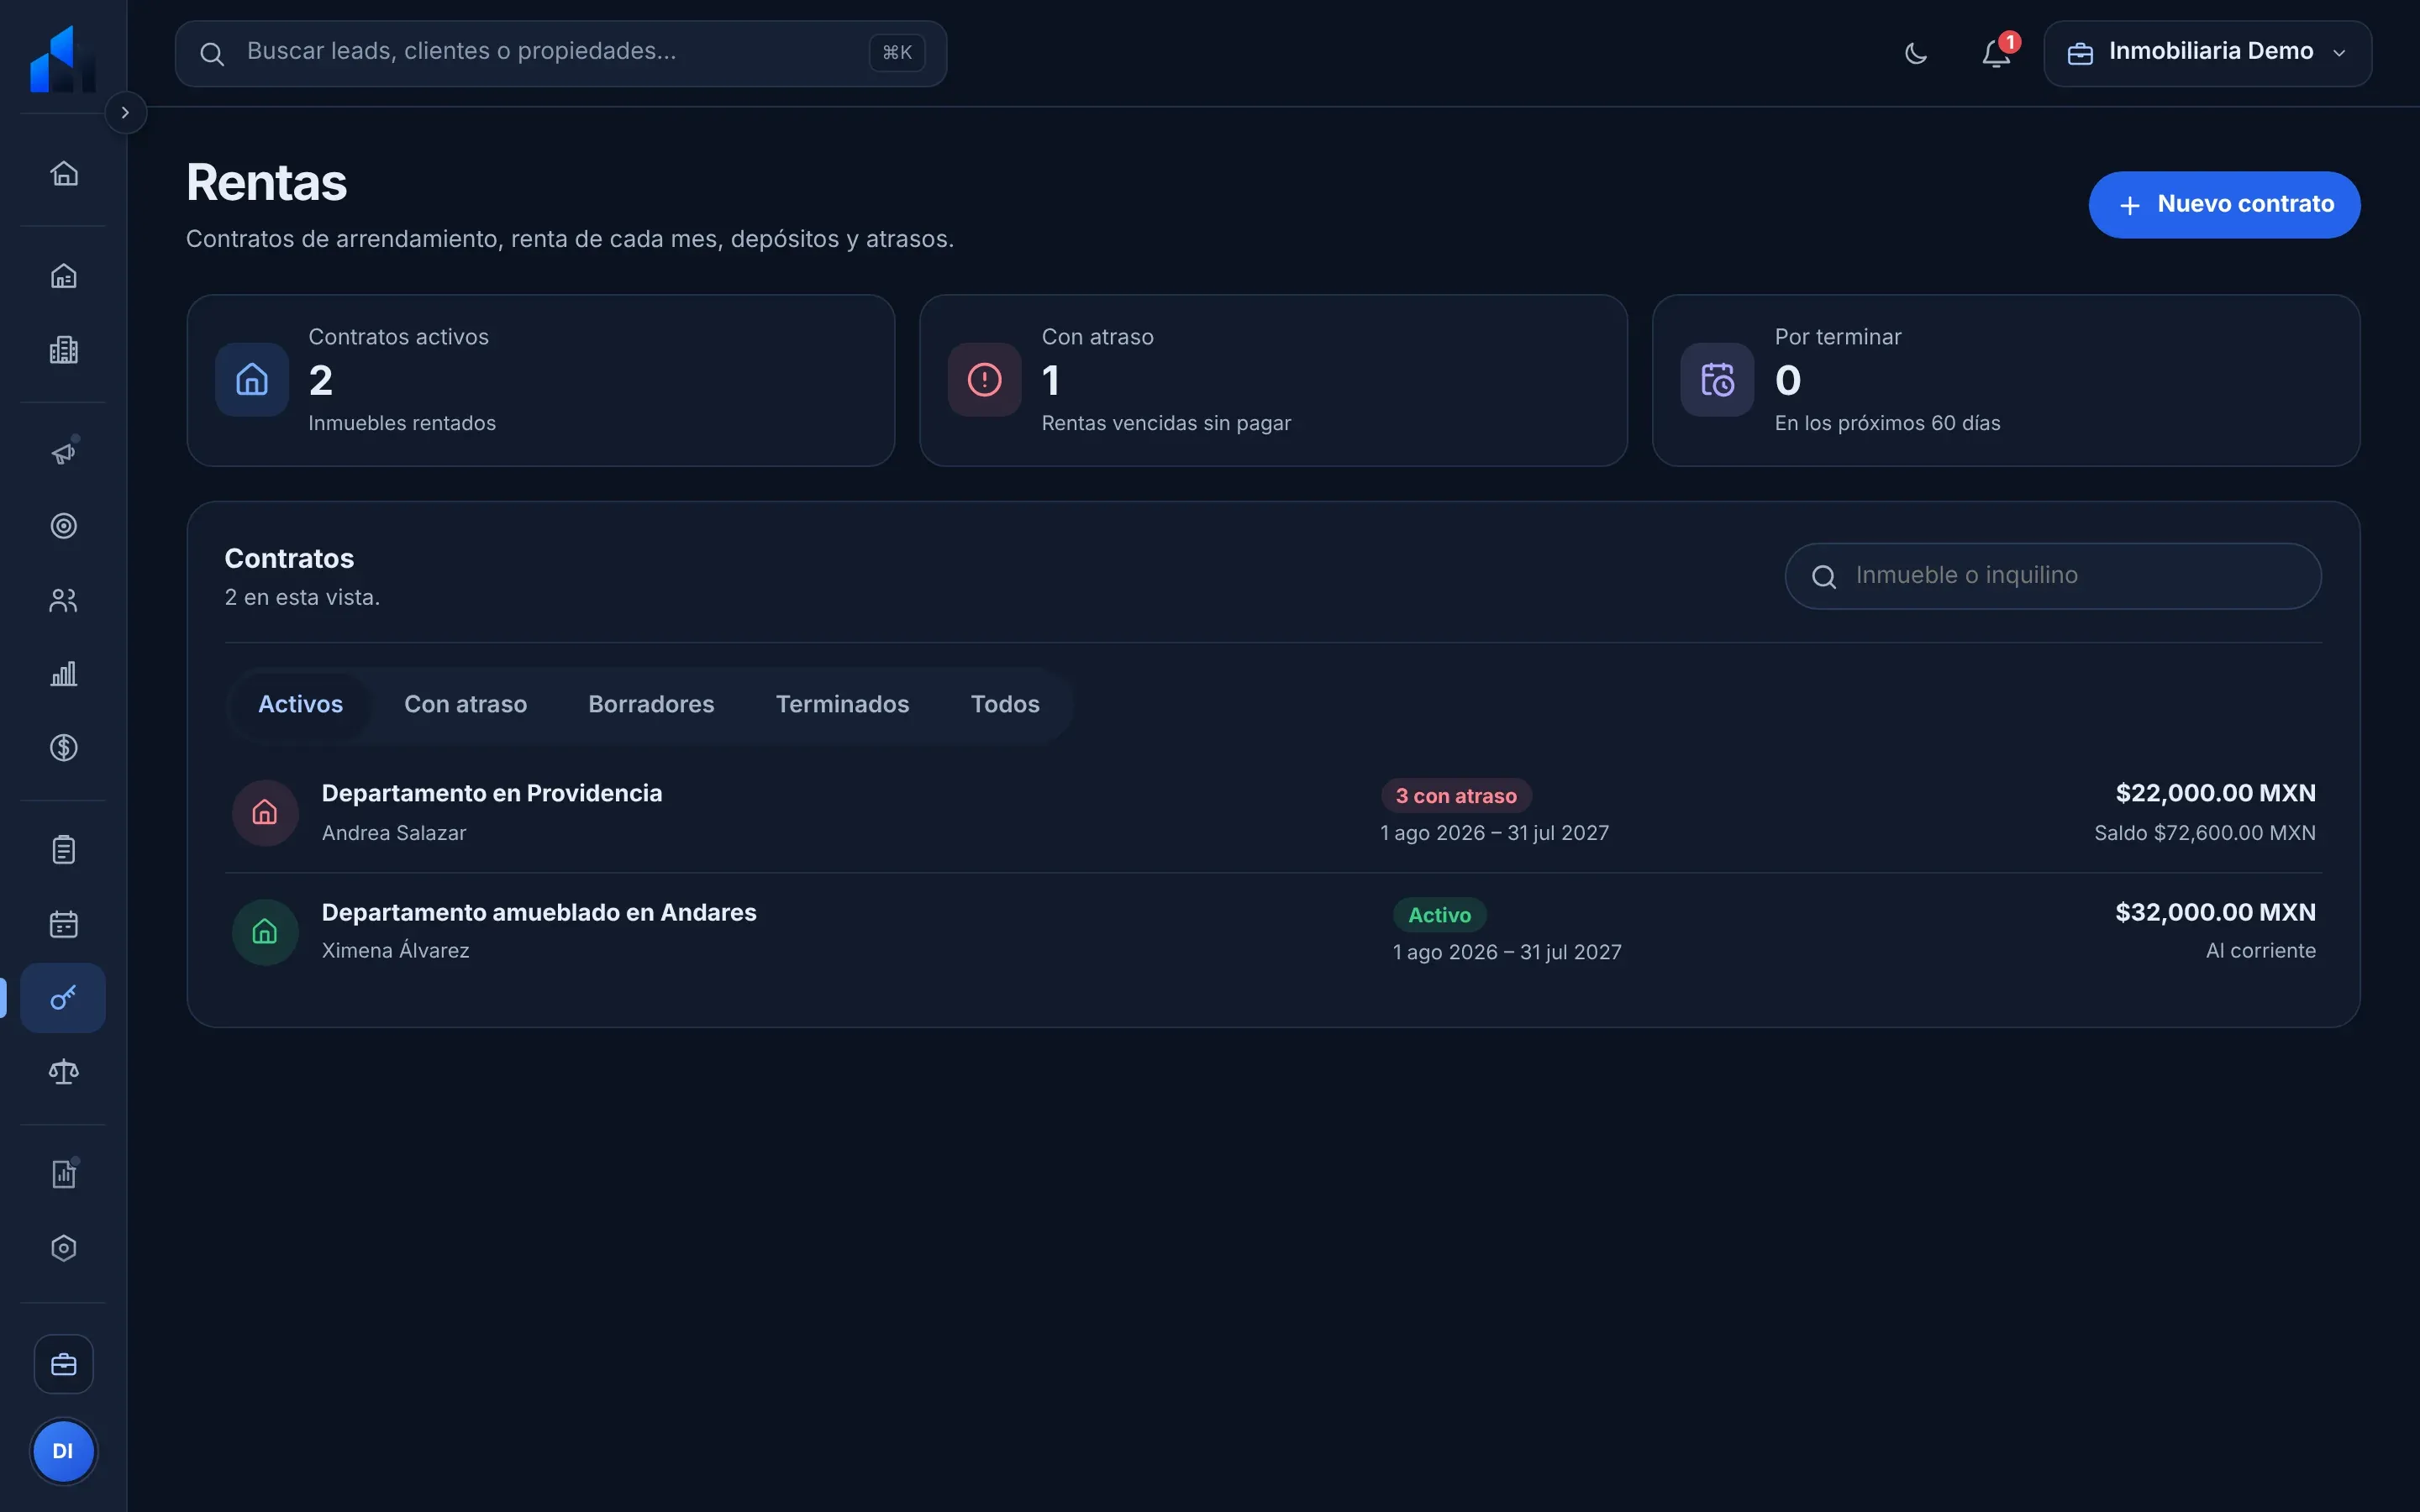Click the '3 con atraso' status badge

click(1456, 796)
